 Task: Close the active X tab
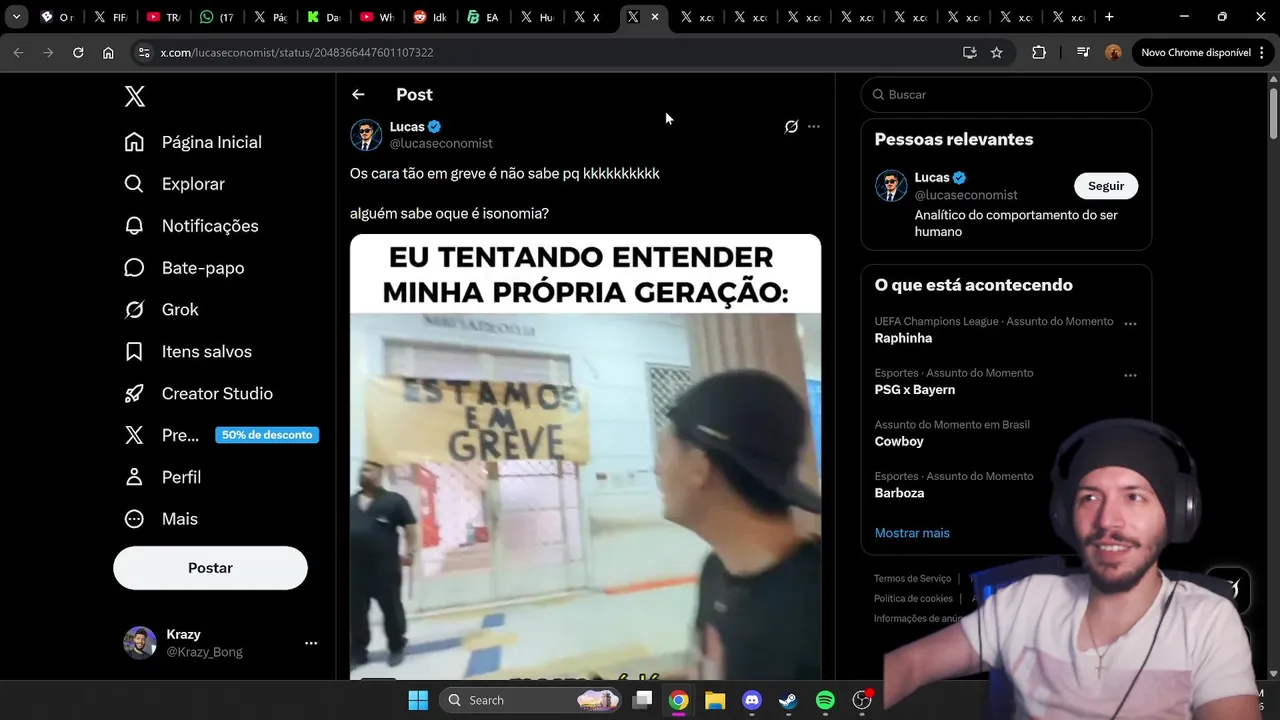(x=655, y=17)
